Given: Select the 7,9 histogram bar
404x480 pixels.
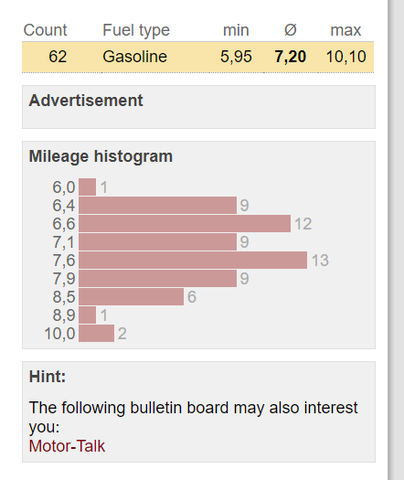Looking at the screenshot, I should click(158, 279).
